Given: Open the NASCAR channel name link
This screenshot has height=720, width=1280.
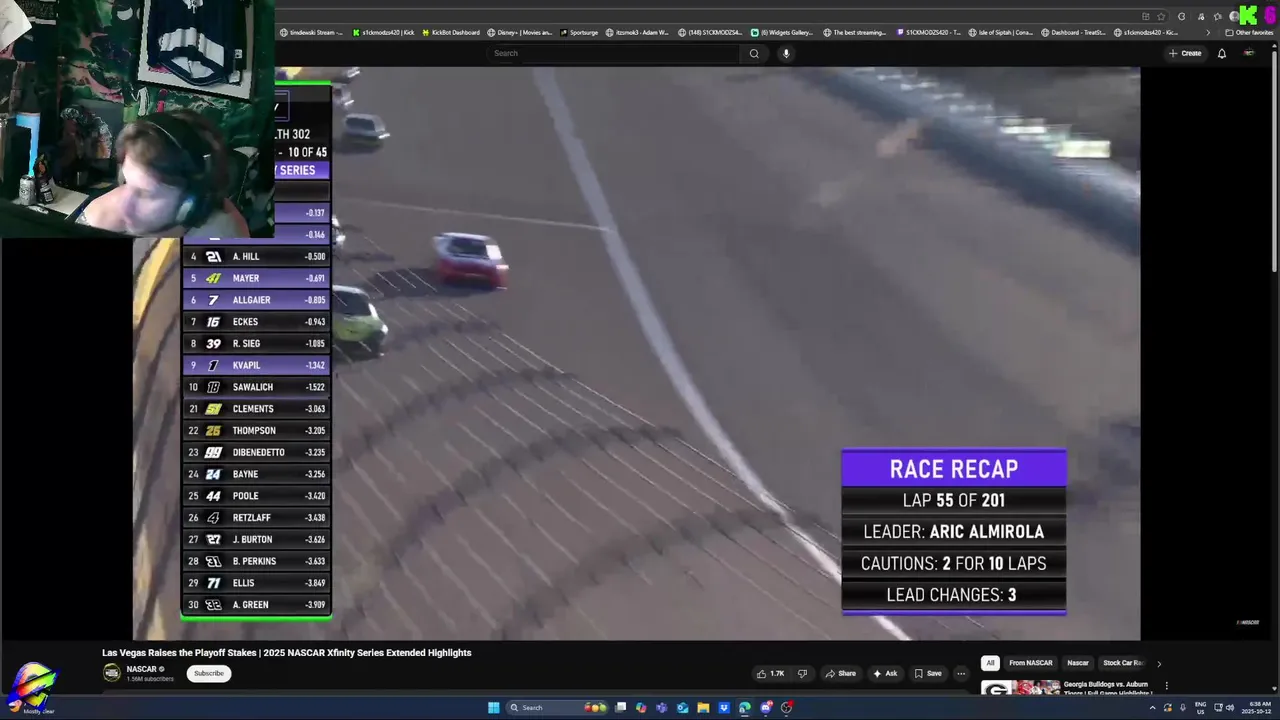Looking at the screenshot, I should pyautogui.click(x=142, y=669).
